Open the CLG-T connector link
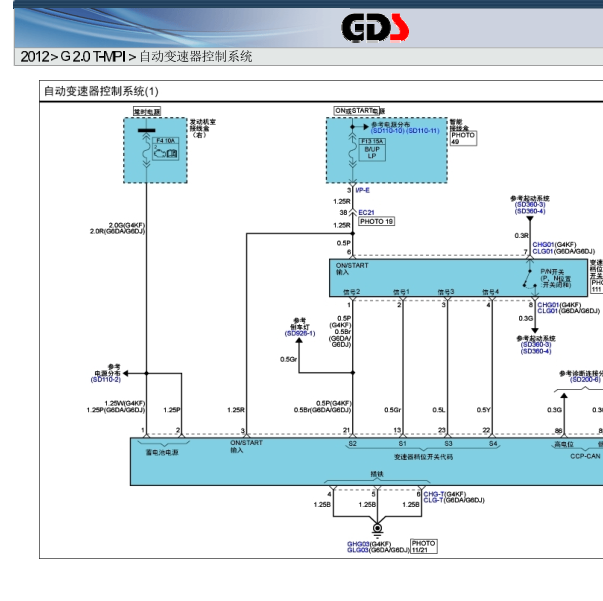 point(433,500)
